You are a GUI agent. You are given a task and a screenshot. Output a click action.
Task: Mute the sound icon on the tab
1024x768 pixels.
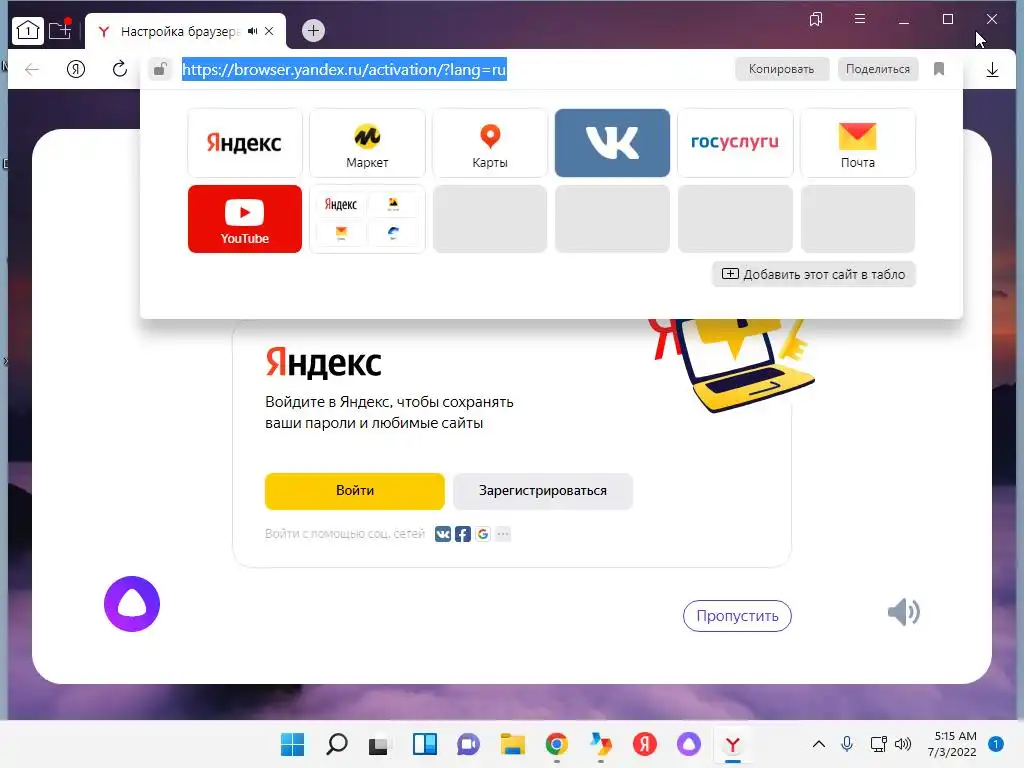253,31
